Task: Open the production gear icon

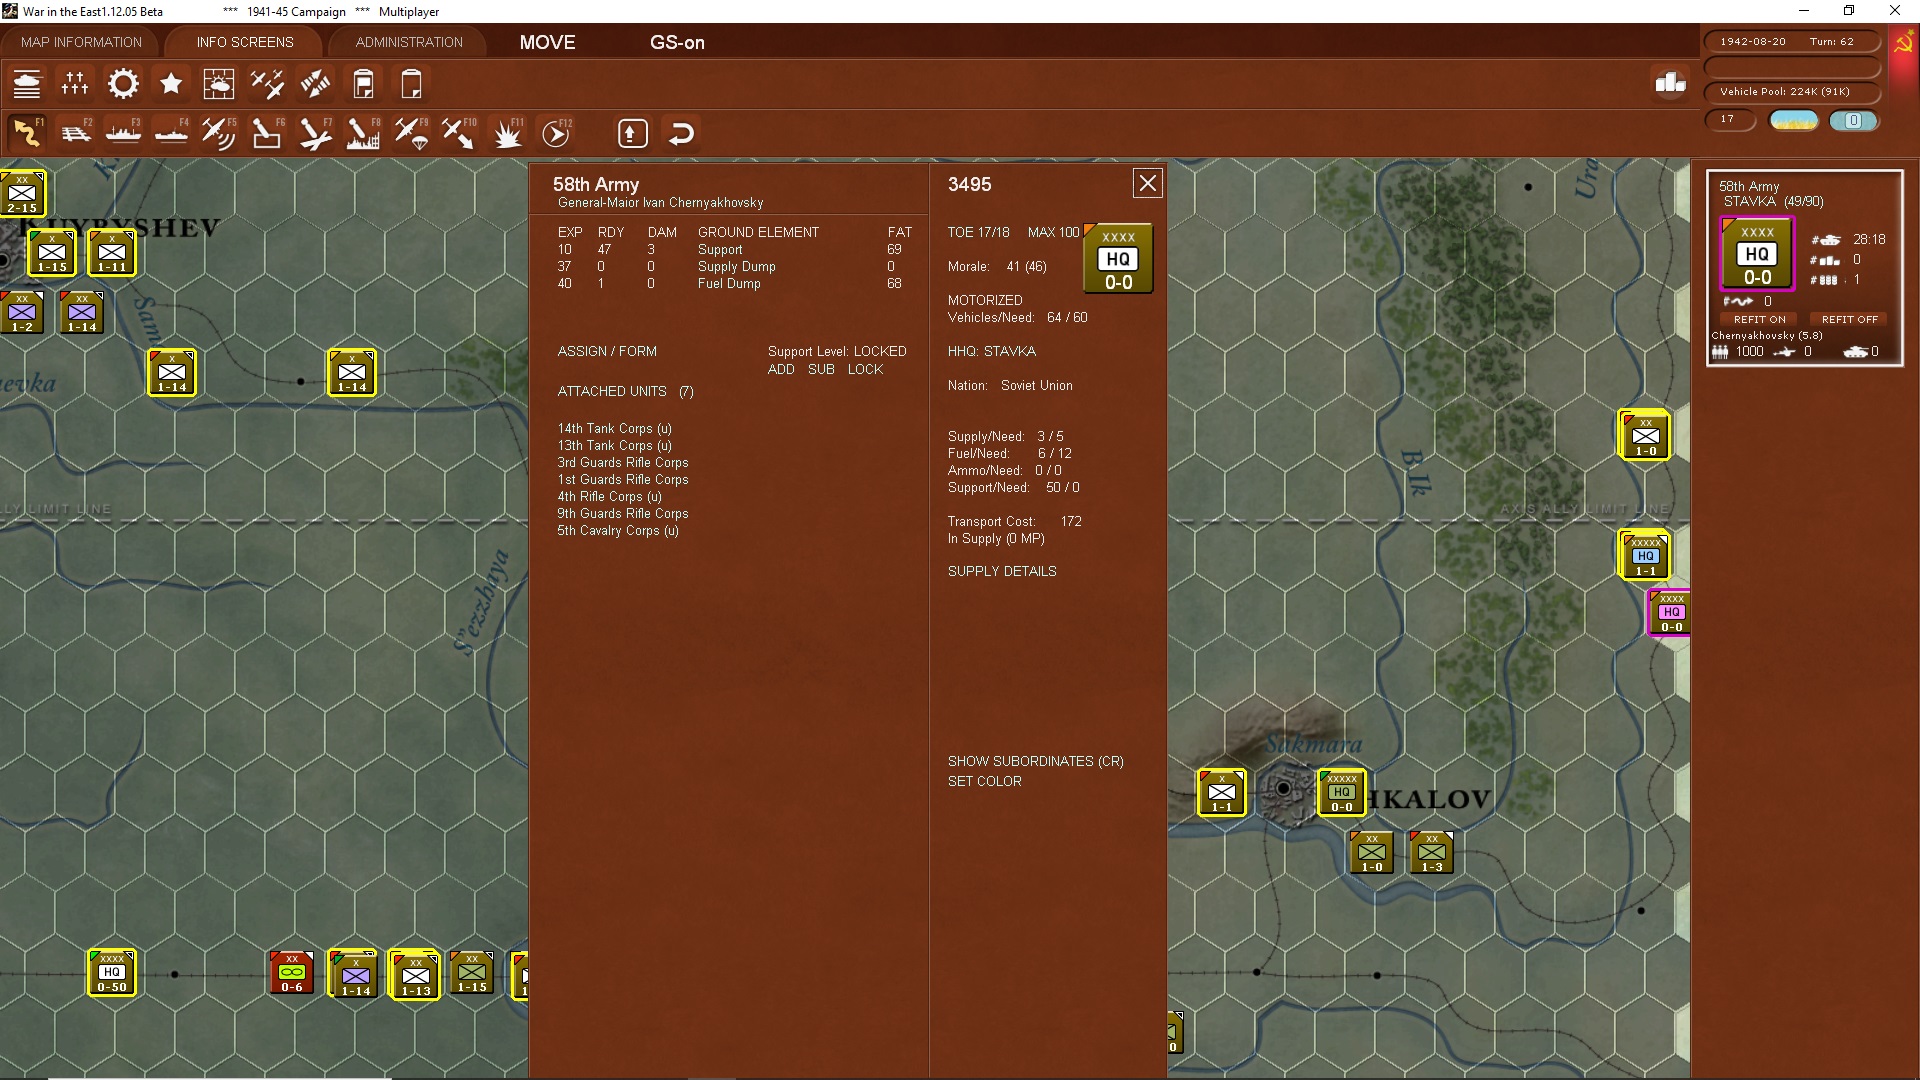Action: pyautogui.click(x=123, y=84)
